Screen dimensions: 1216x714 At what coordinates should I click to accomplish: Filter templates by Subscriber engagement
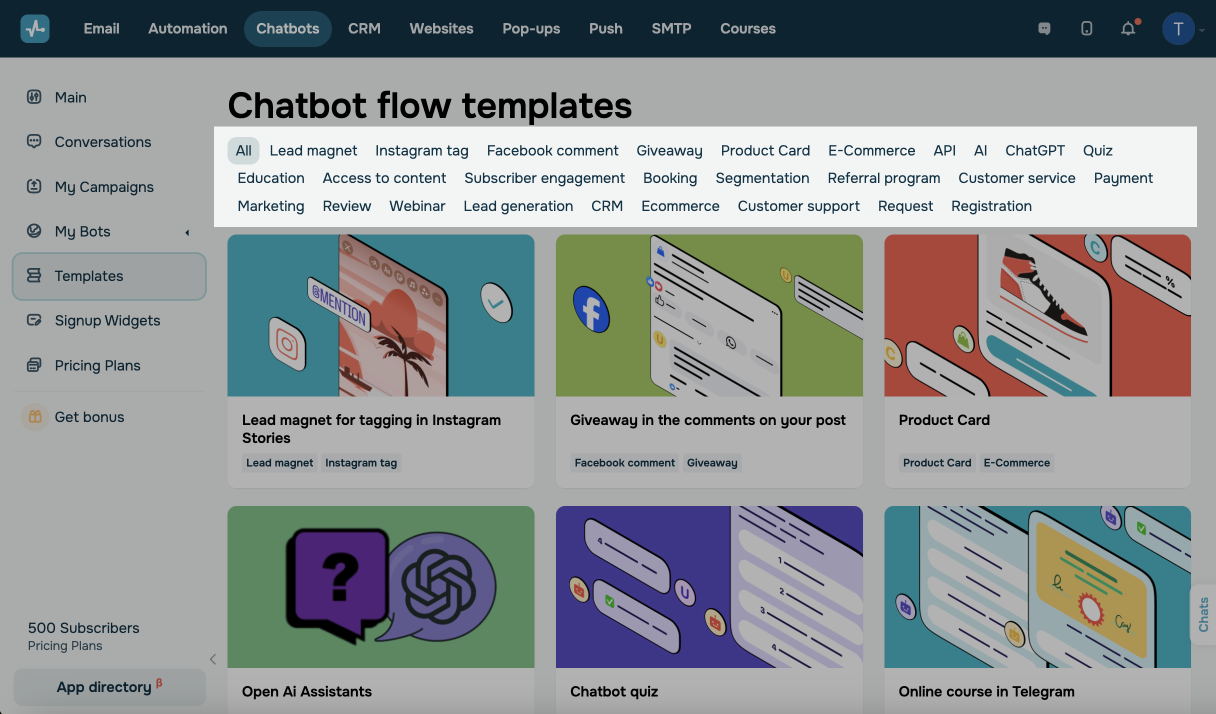click(545, 178)
